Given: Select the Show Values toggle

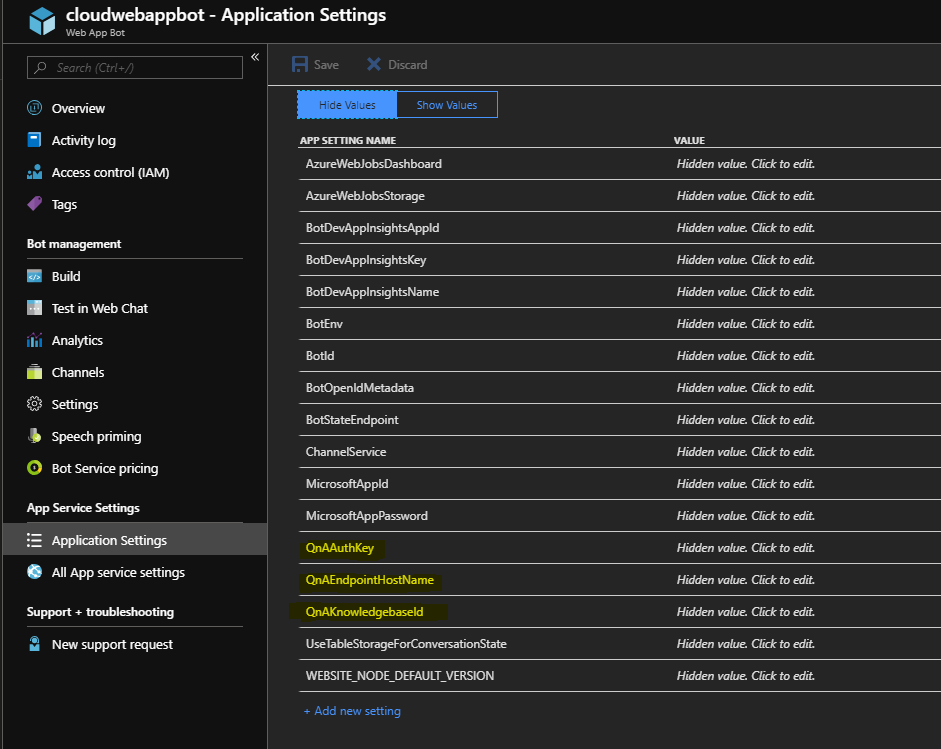Looking at the screenshot, I should (447, 104).
